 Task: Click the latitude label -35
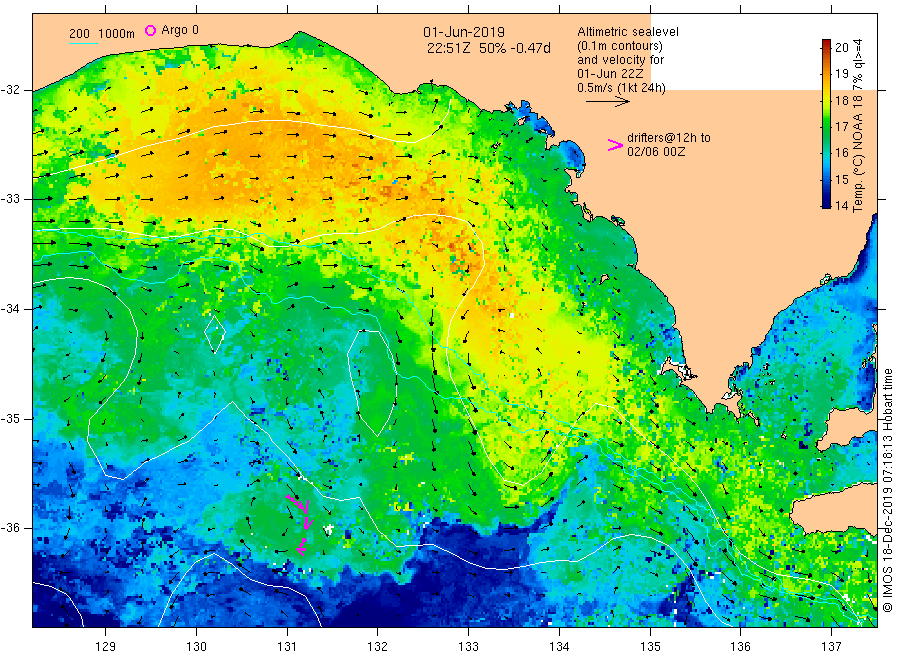coord(10,418)
